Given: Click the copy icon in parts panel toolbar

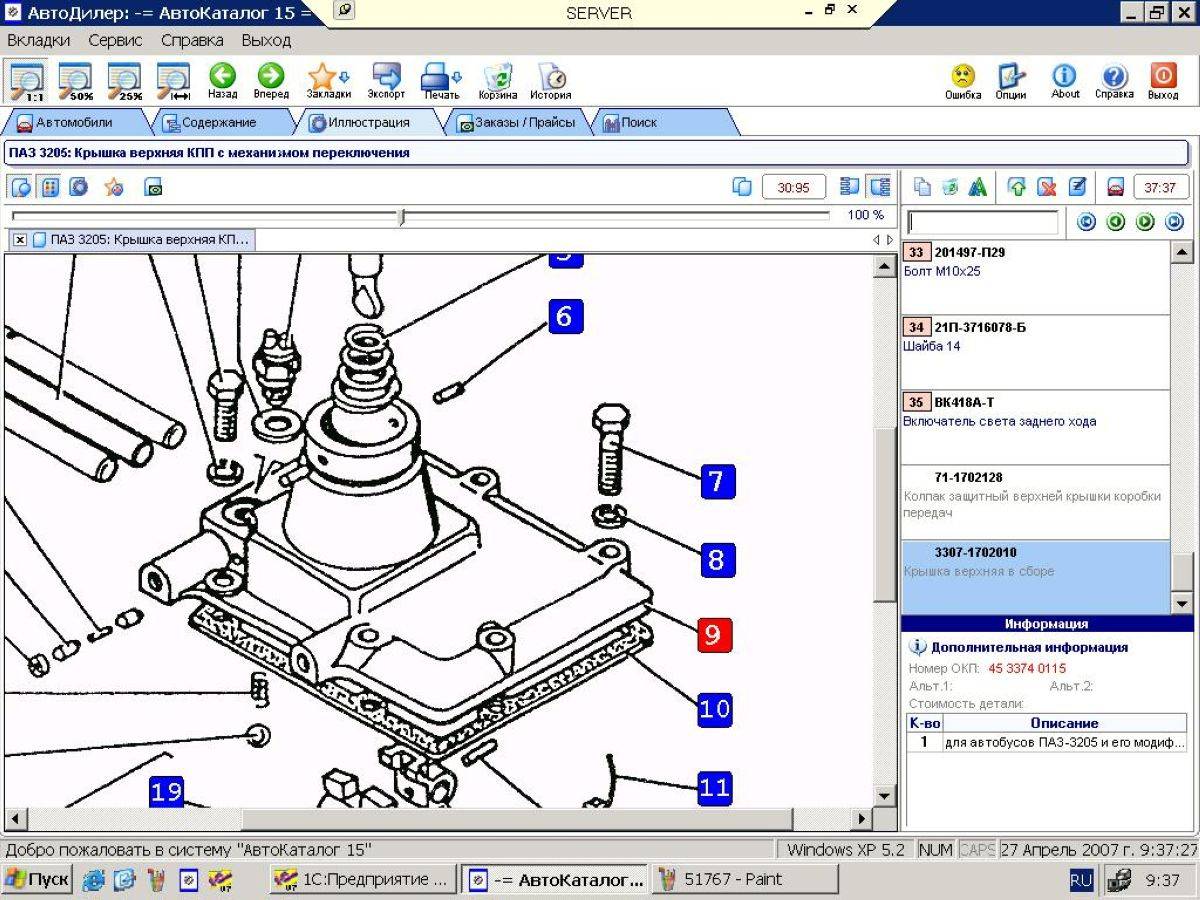Looking at the screenshot, I should point(922,187).
